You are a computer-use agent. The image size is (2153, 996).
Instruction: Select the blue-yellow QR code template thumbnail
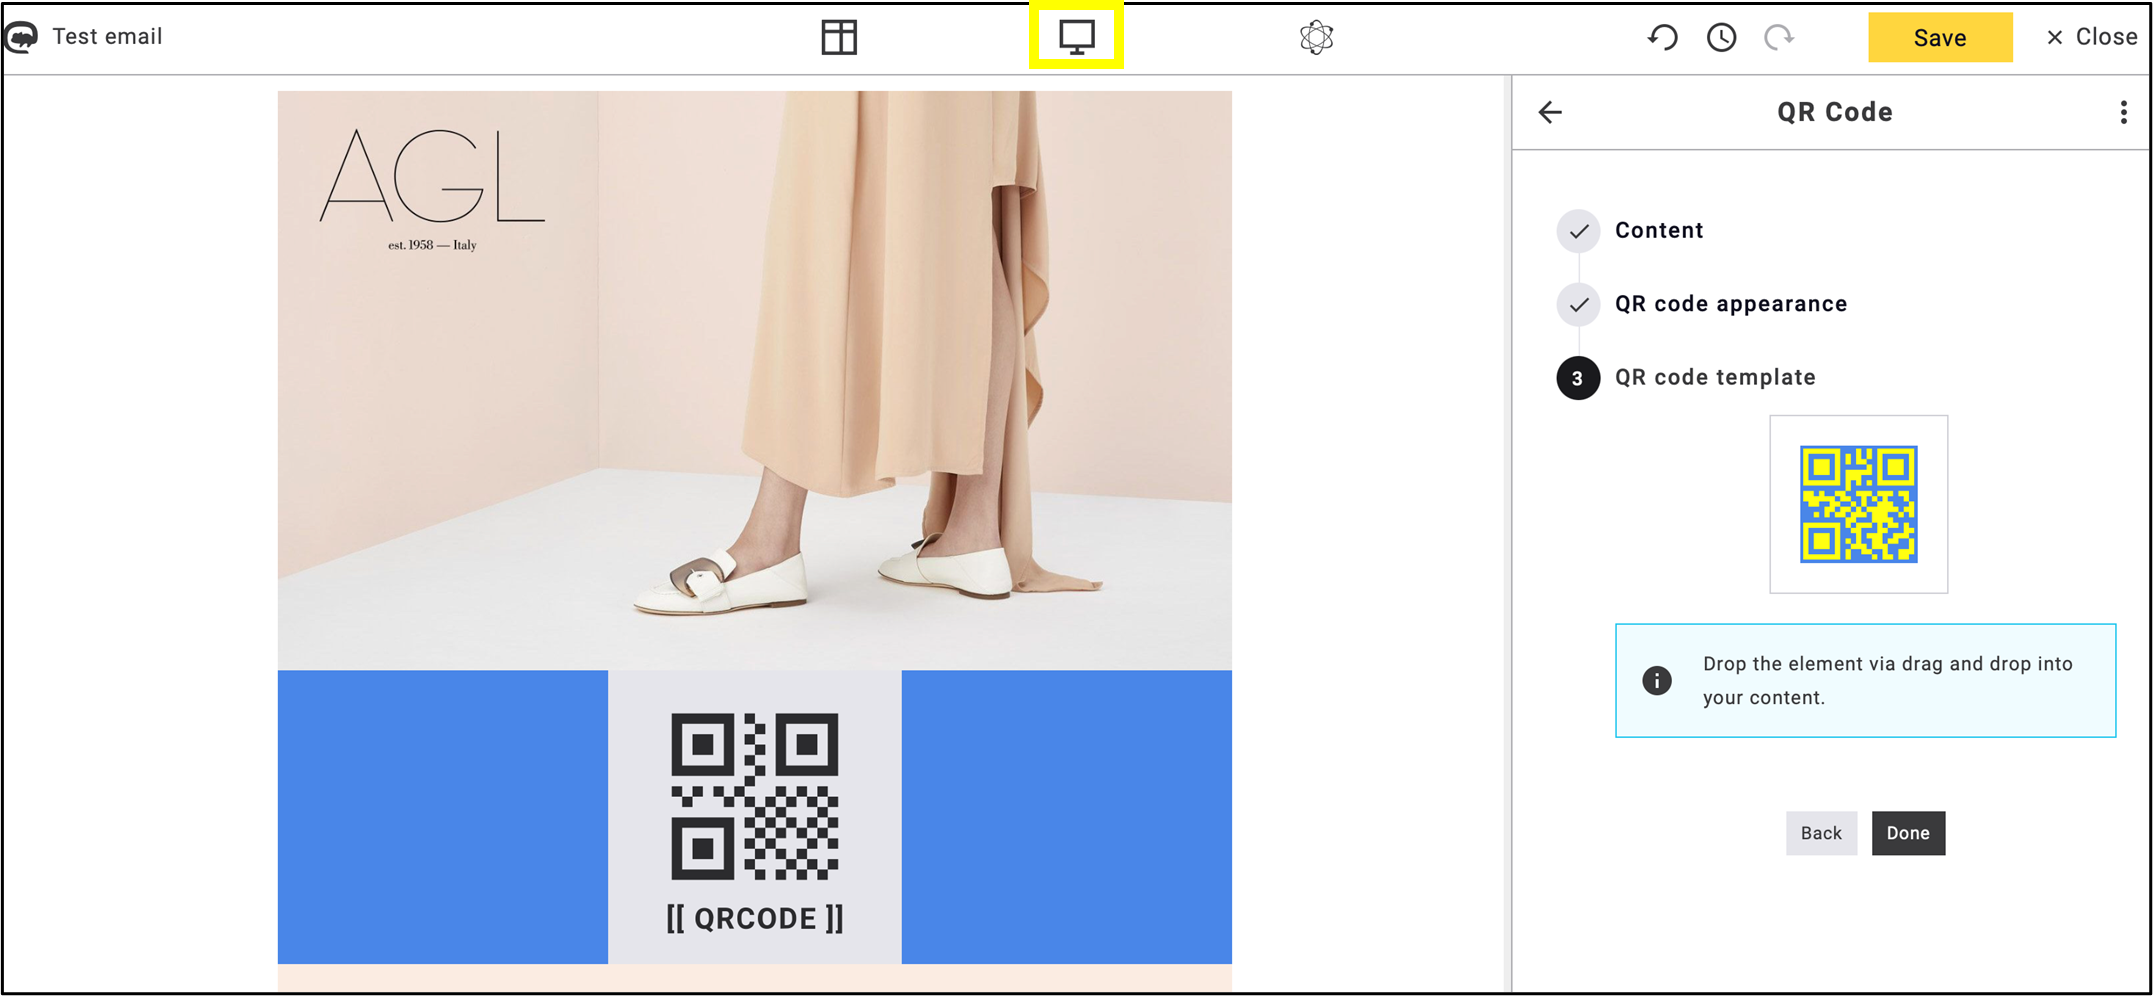[1858, 504]
